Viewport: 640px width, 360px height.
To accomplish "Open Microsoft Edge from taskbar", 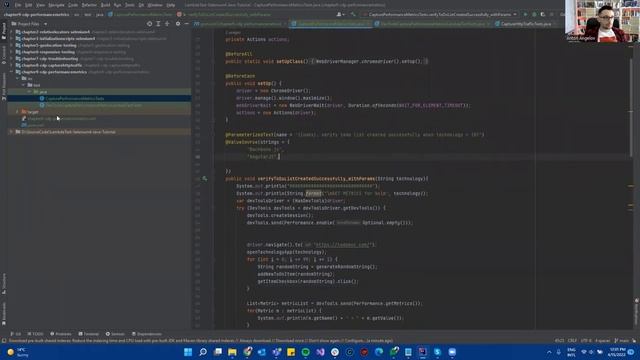I will pyautogui.click(x=379, y=352).
